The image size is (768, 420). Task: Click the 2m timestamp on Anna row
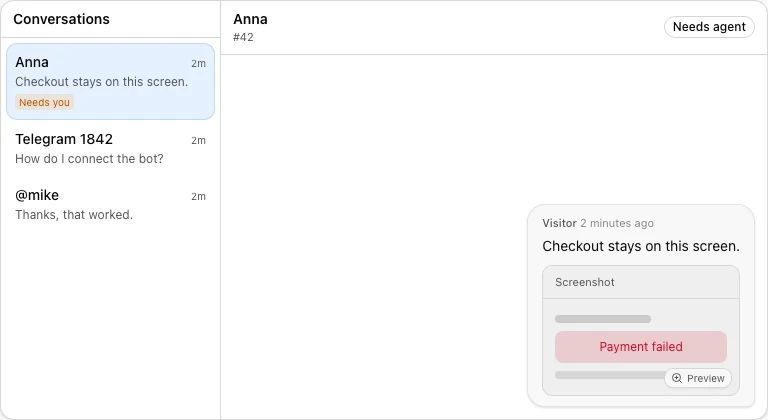198,64
